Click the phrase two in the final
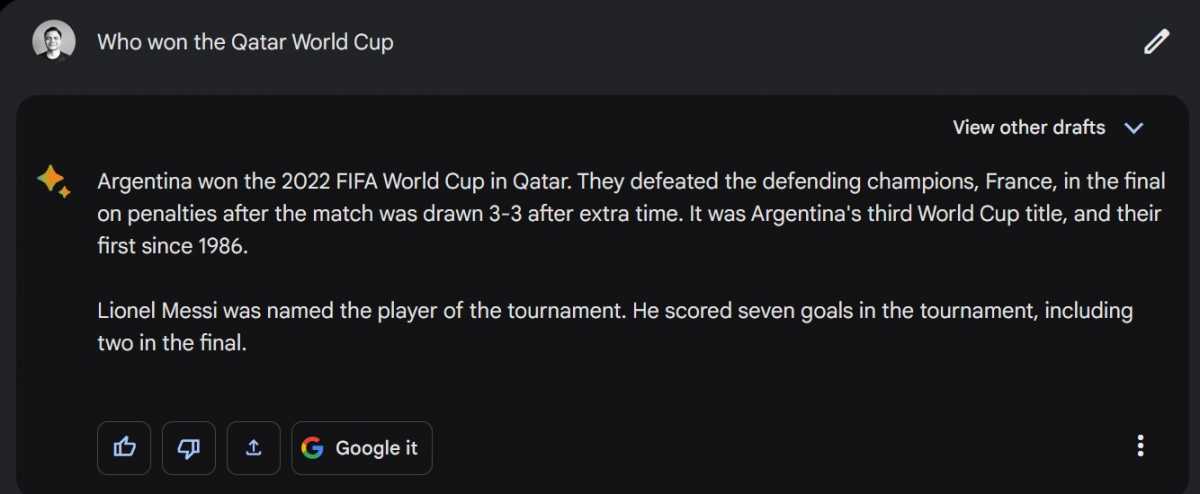Viewport: 1200px width, 494px height. click(x=171, y=343)
